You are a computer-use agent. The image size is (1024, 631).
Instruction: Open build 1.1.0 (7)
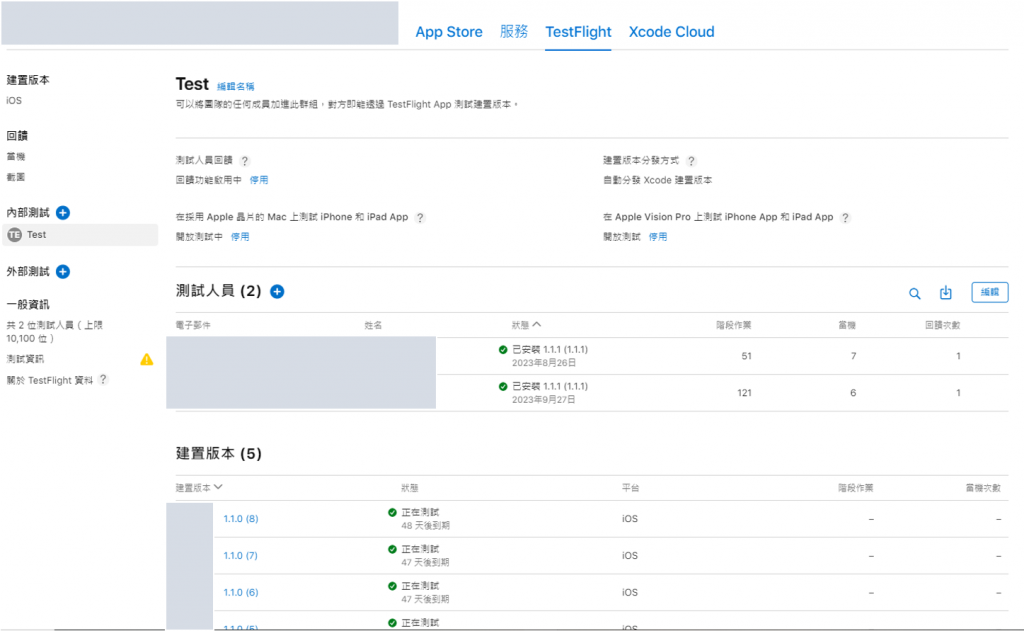point(240,555)
